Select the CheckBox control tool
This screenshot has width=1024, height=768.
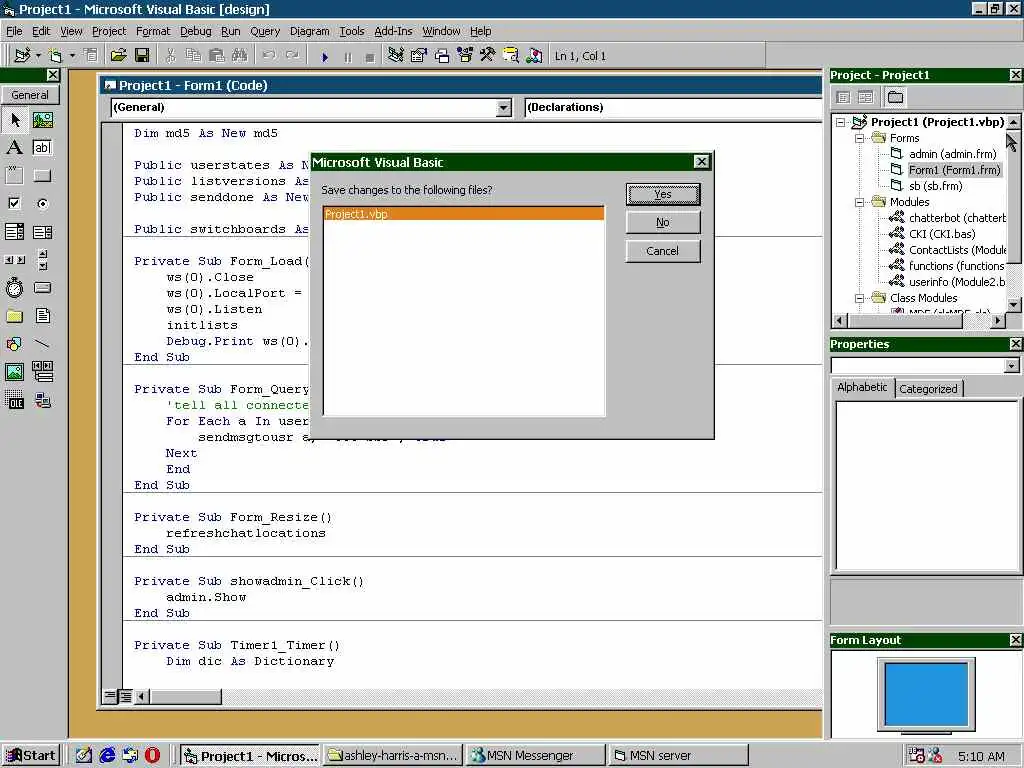tap(14, 204)
